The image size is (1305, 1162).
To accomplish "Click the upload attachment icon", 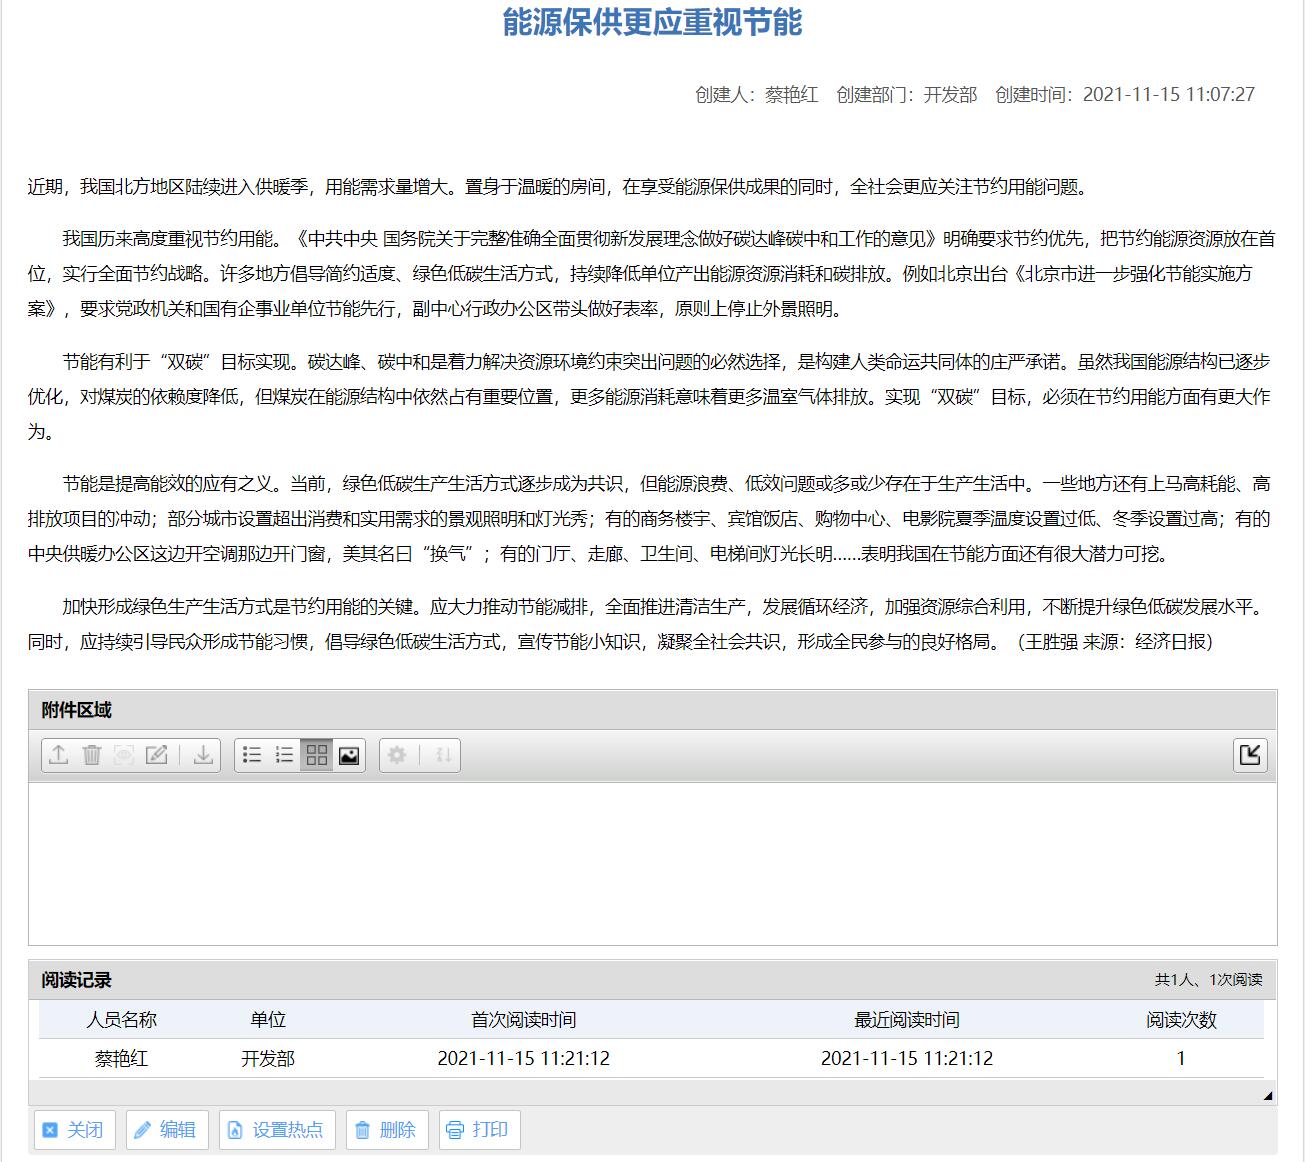I will click(59, 755).
